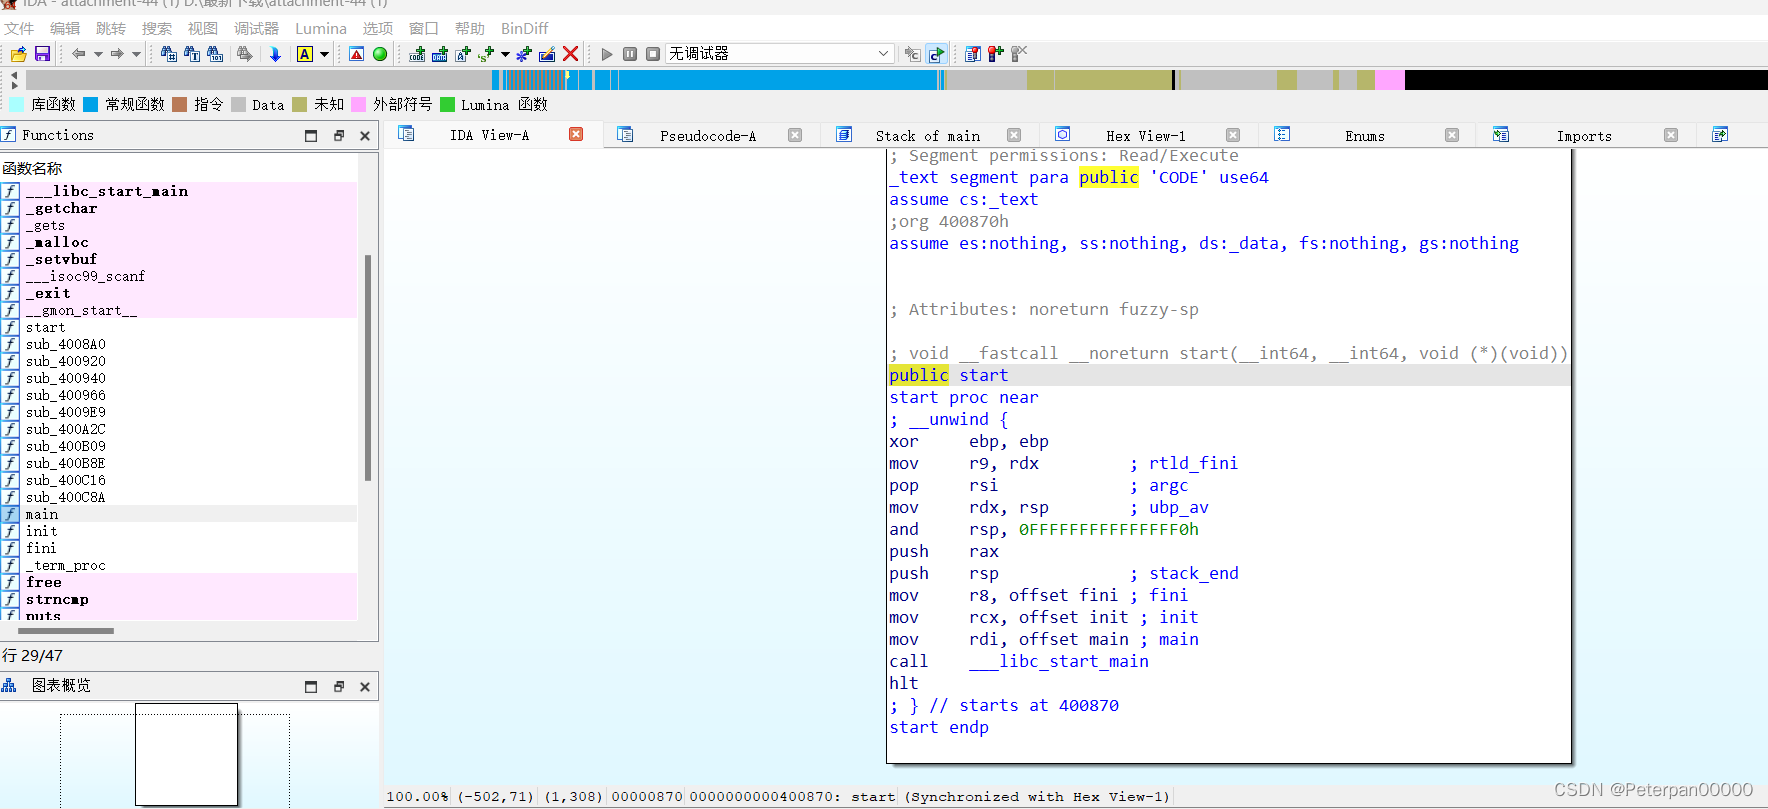1768x809 pixels.
Task: Click the Functions list vertical scrollbar
Action: (368, 368)
